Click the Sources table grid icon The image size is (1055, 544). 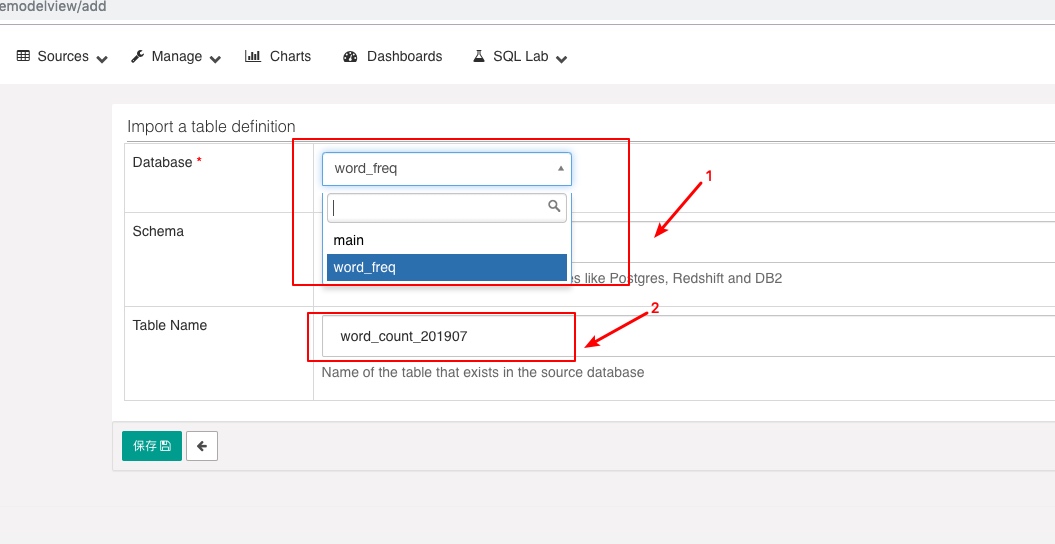pos(23,56)
